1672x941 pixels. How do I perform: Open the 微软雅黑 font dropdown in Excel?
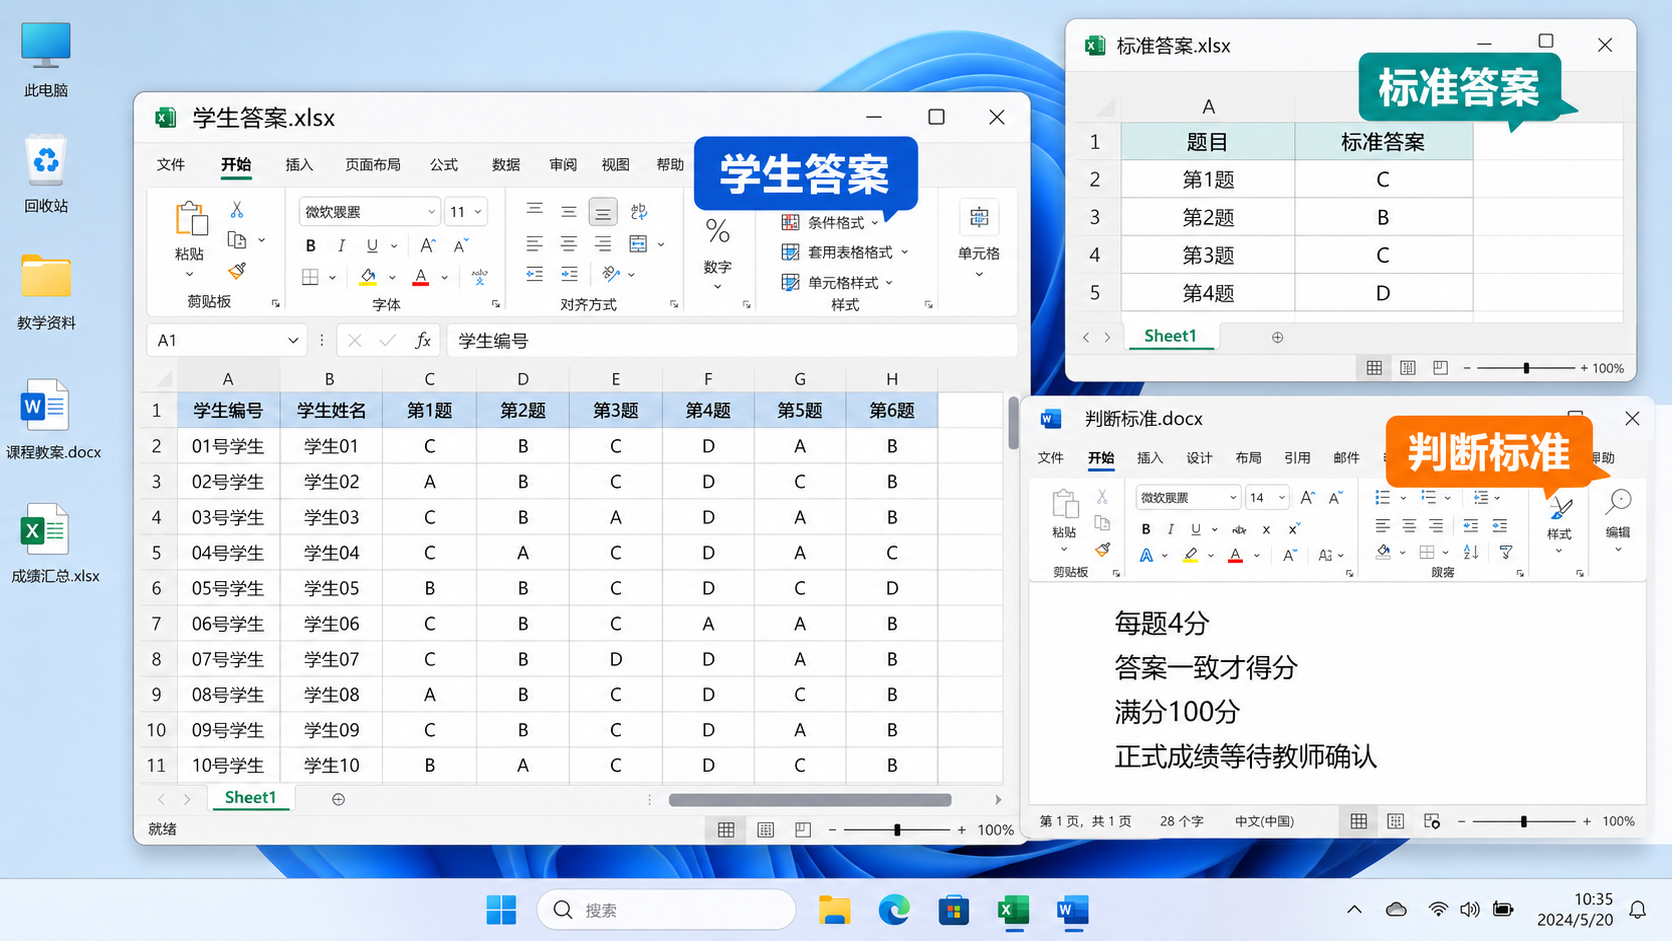pyautogui.click(x=431, y=212)
